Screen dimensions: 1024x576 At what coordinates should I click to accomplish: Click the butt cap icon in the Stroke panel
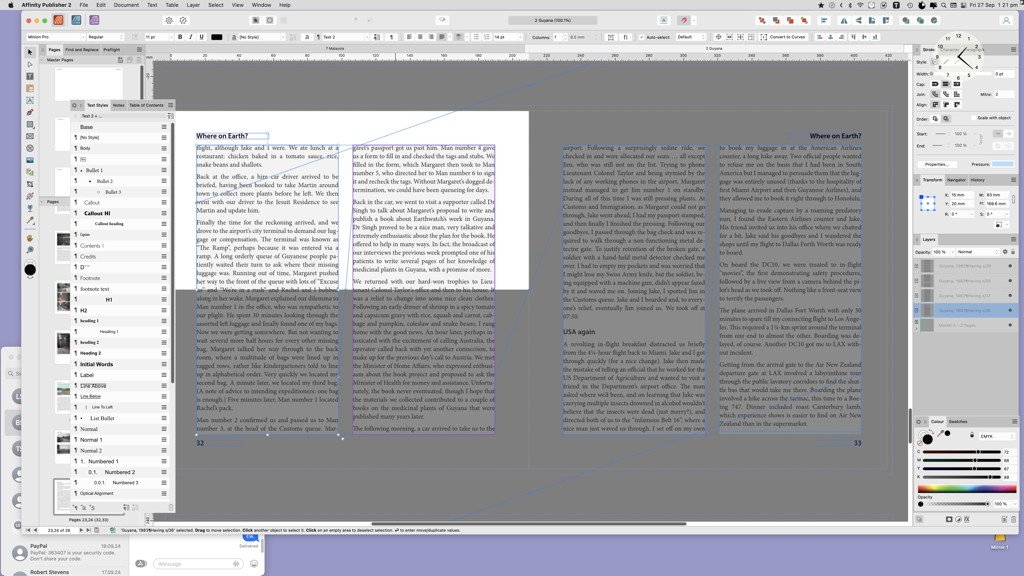pyautogui.click(x=935, y=84)
